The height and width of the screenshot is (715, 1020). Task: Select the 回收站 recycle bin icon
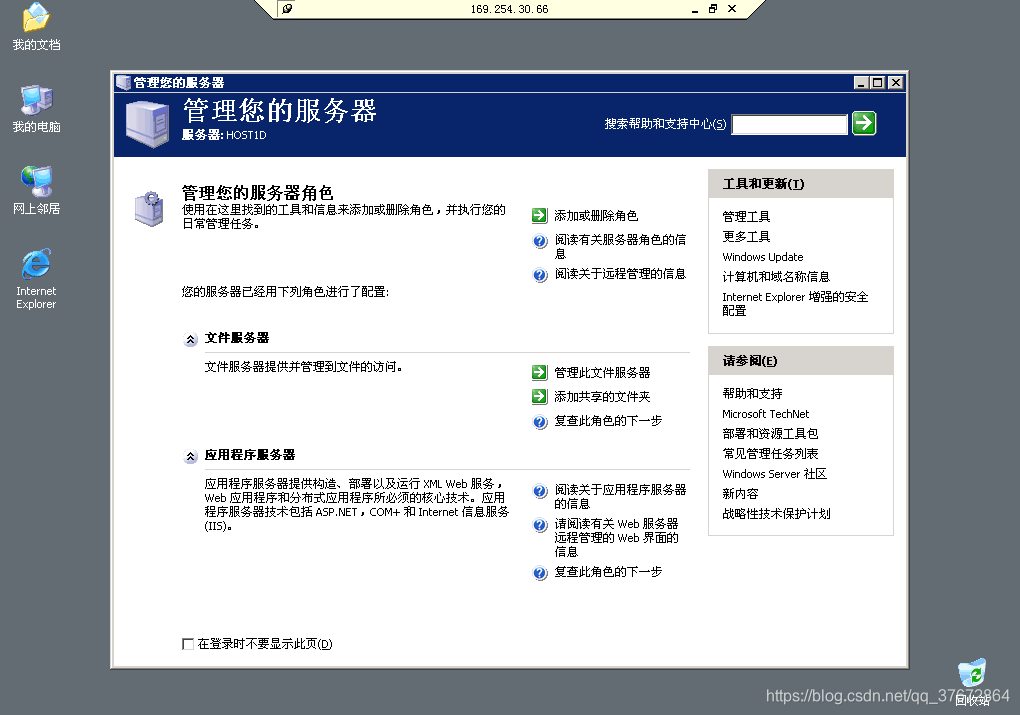973,682
